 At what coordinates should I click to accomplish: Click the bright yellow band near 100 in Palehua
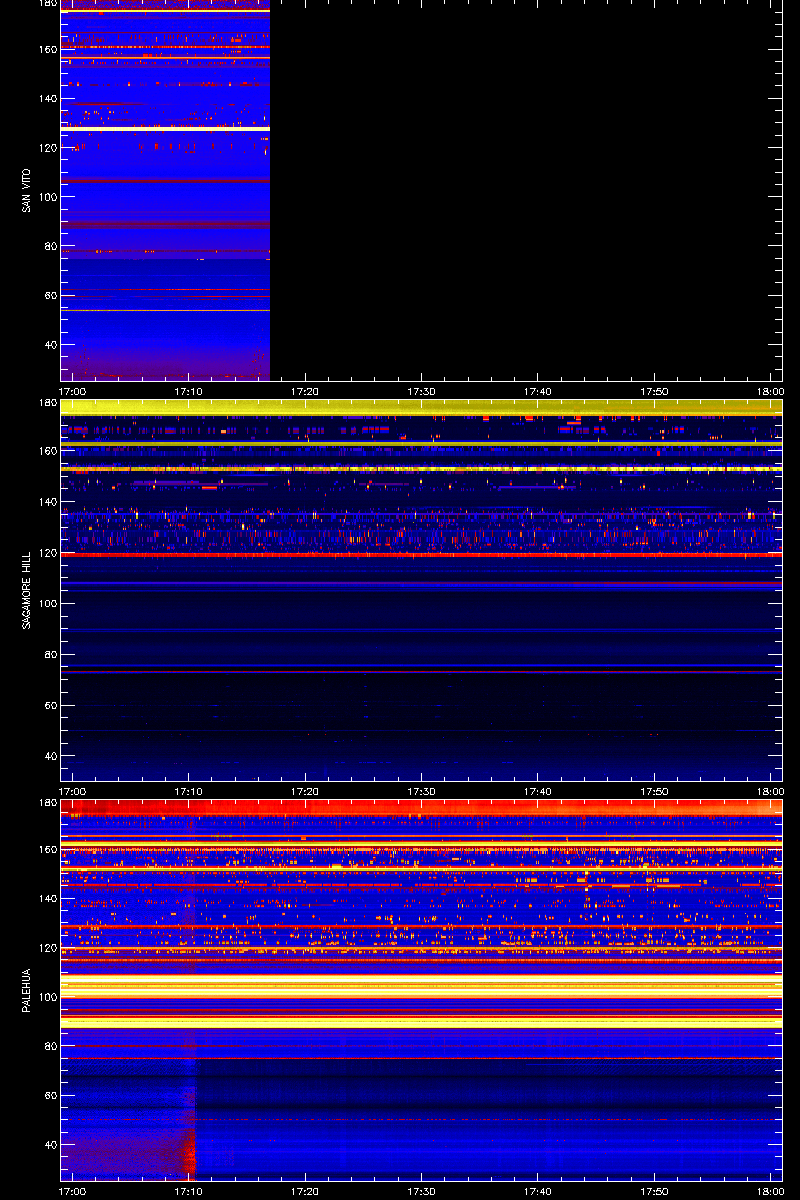coord(421,989)
